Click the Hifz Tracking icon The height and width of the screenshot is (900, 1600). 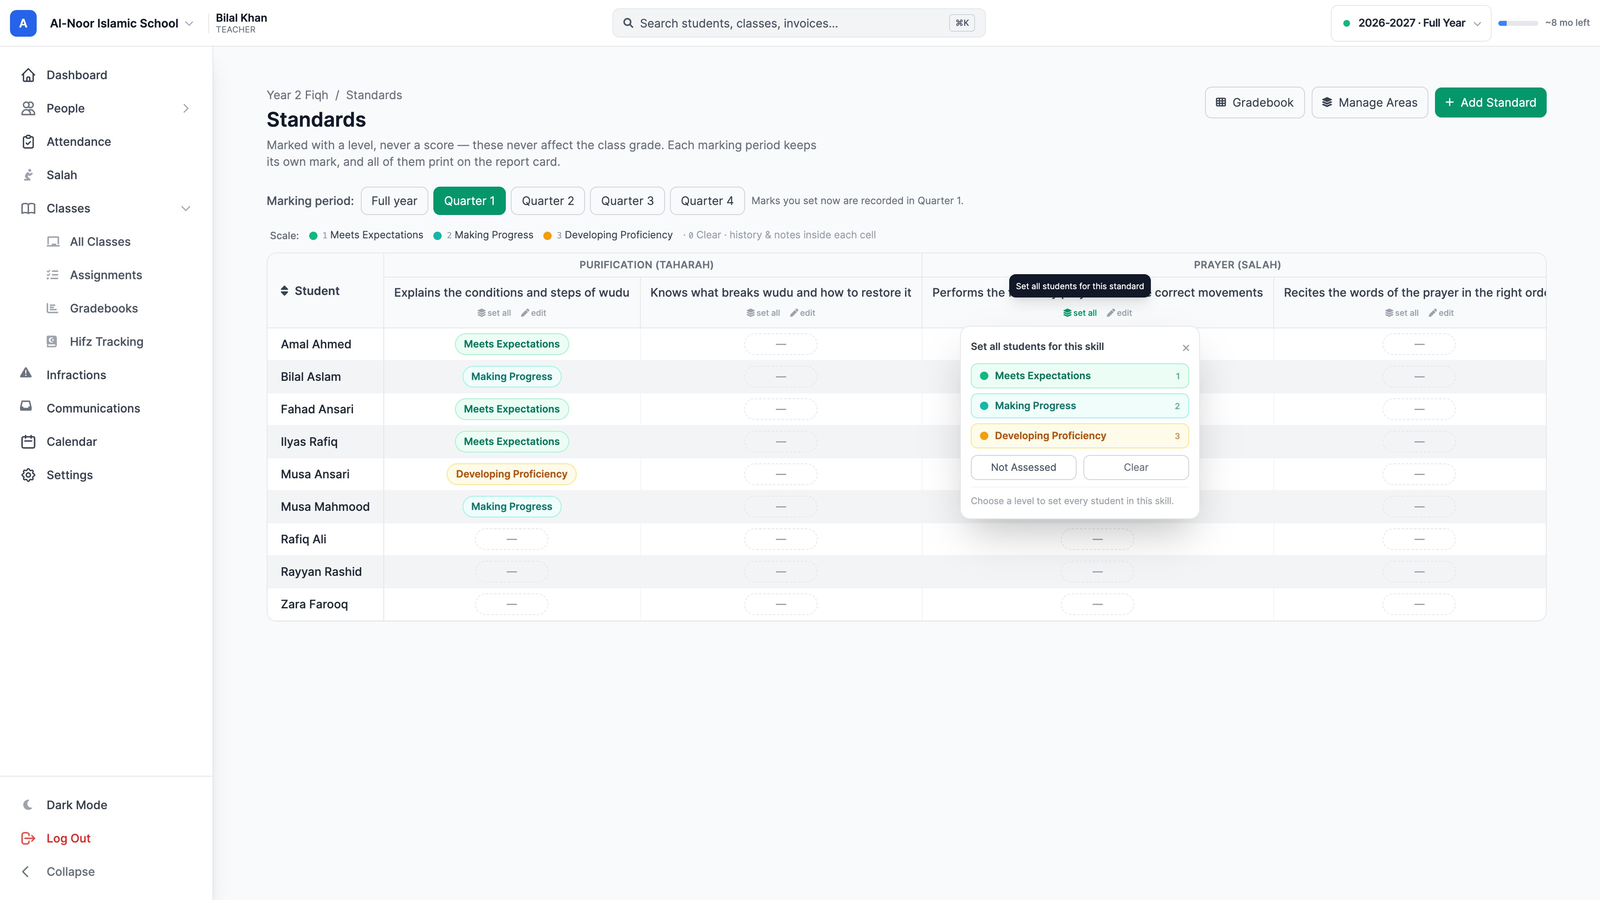click(x=52, y=342)
